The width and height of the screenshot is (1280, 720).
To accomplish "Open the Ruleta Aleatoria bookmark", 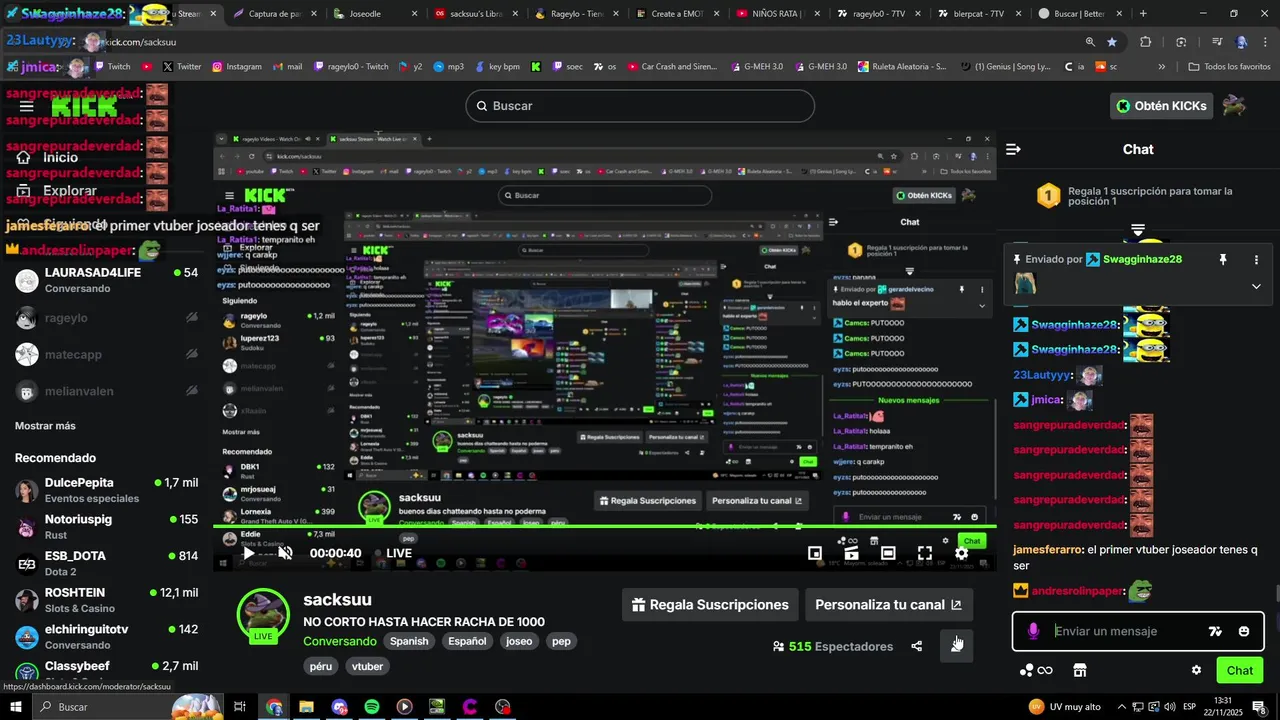I will coord(901,67).
